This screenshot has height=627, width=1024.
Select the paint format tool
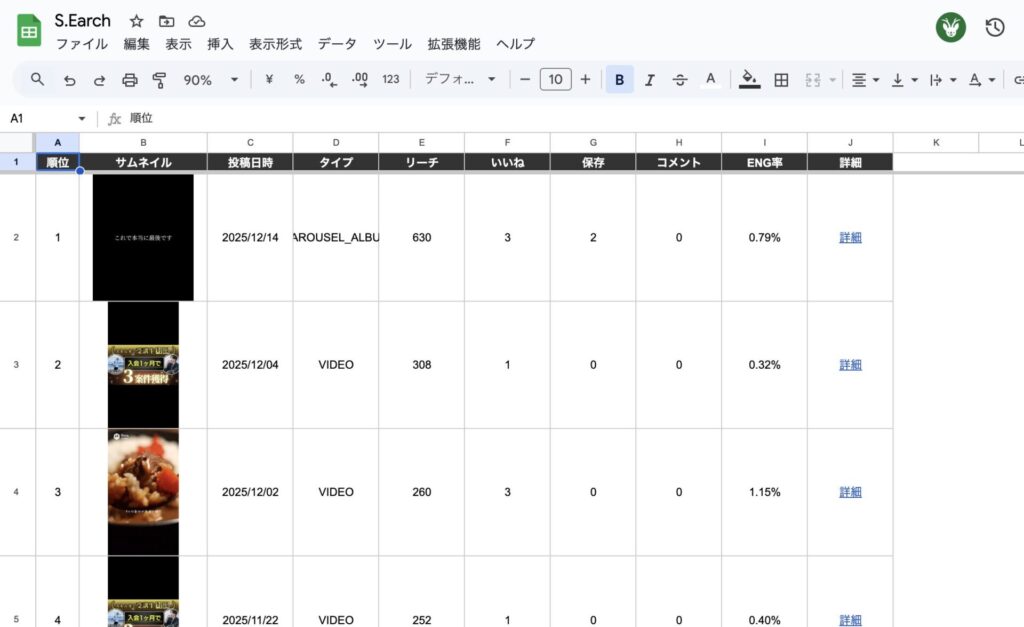159,80
